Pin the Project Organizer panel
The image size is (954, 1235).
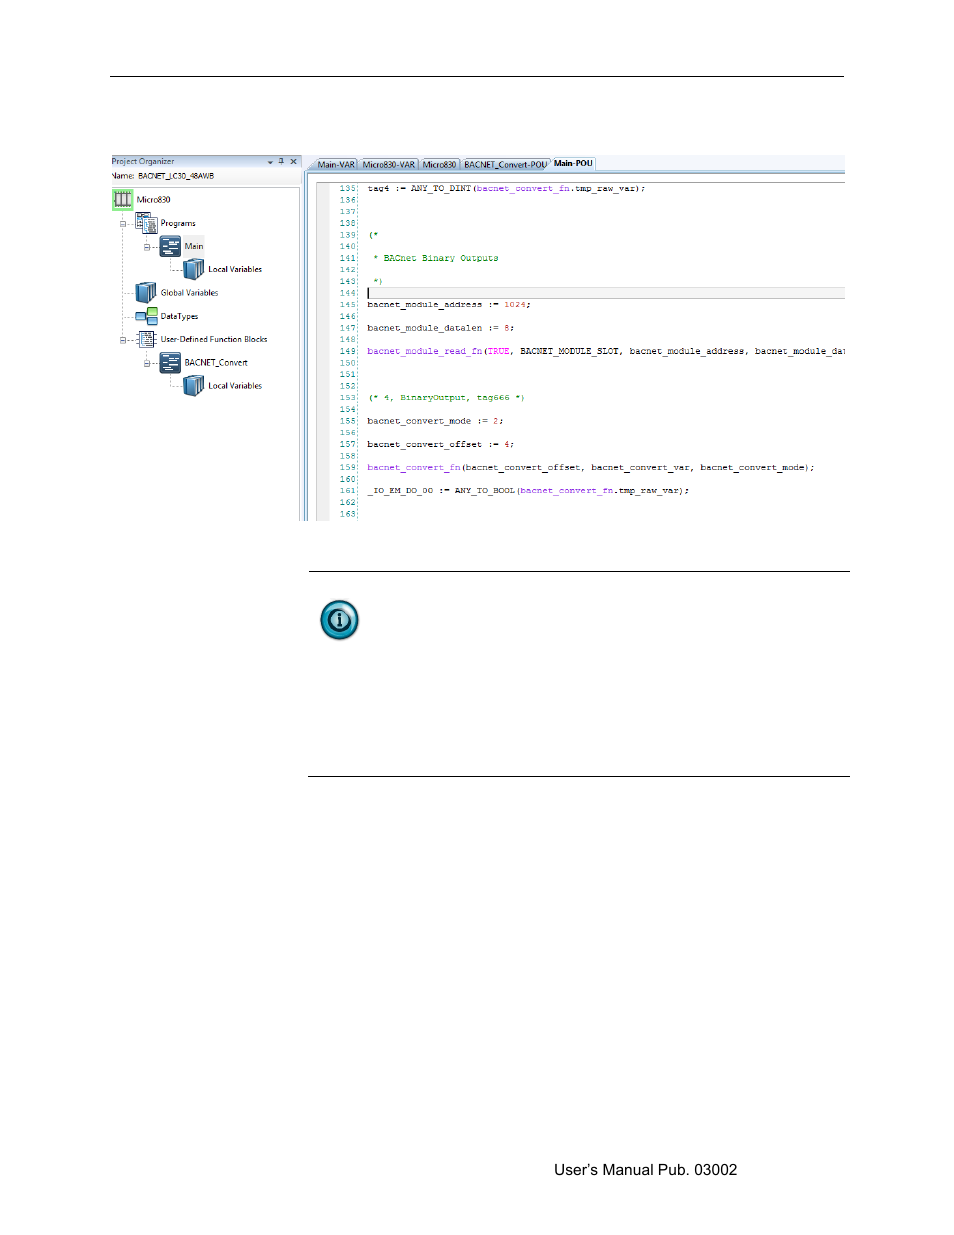281,161
